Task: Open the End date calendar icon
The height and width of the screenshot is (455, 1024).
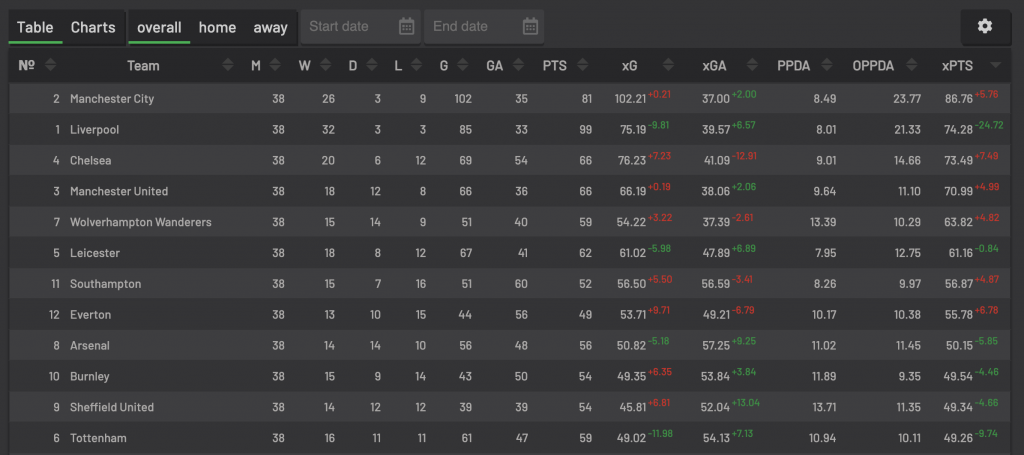Action: pyautogui.click(x=530, y=27)
